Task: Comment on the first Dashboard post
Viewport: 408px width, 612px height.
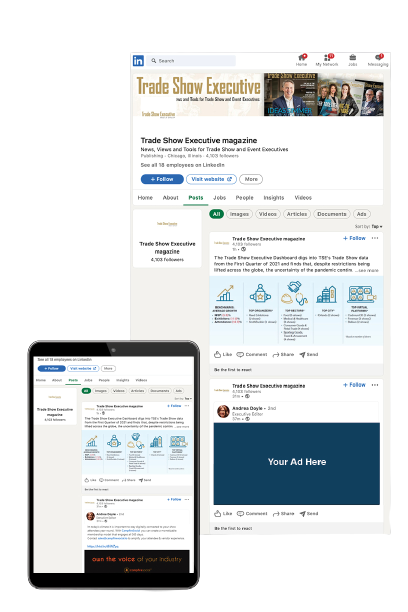Action: click(252, 354)
